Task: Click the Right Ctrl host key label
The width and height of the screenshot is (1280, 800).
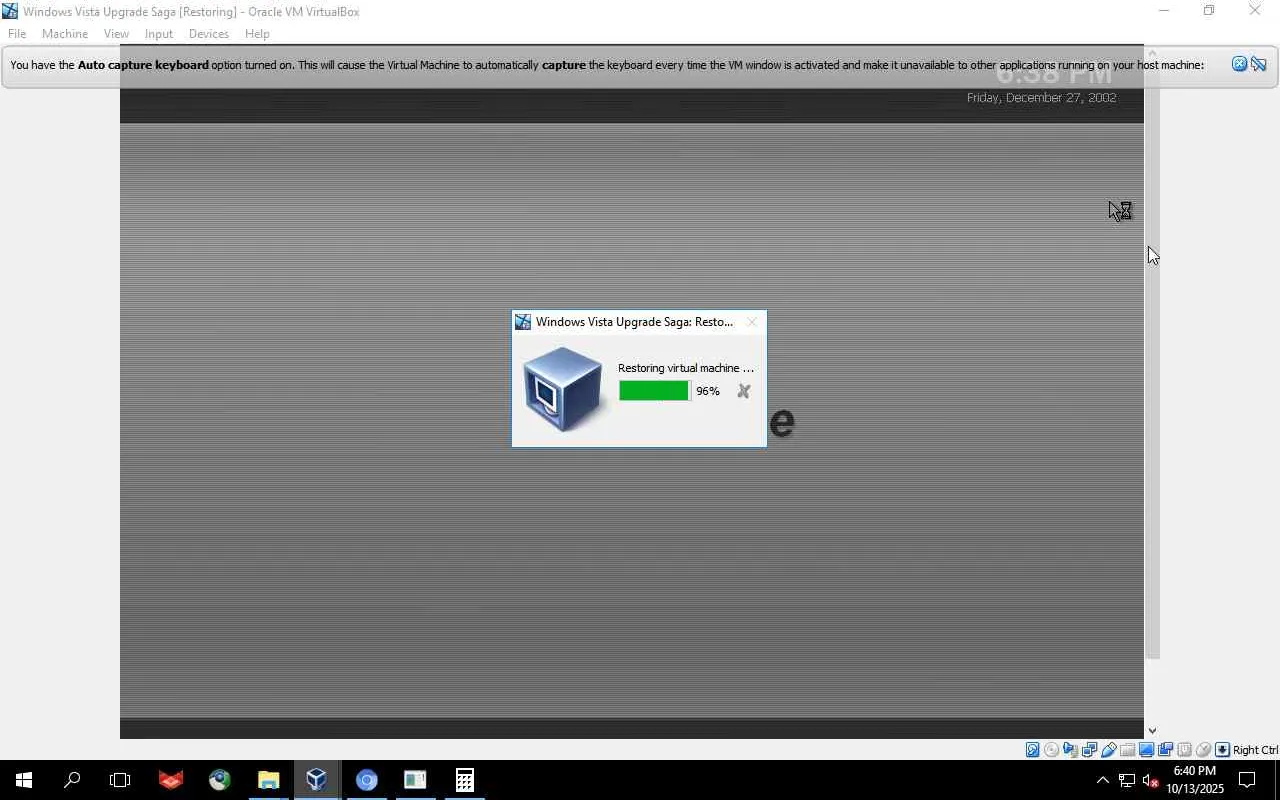Action: [1255, 750]
